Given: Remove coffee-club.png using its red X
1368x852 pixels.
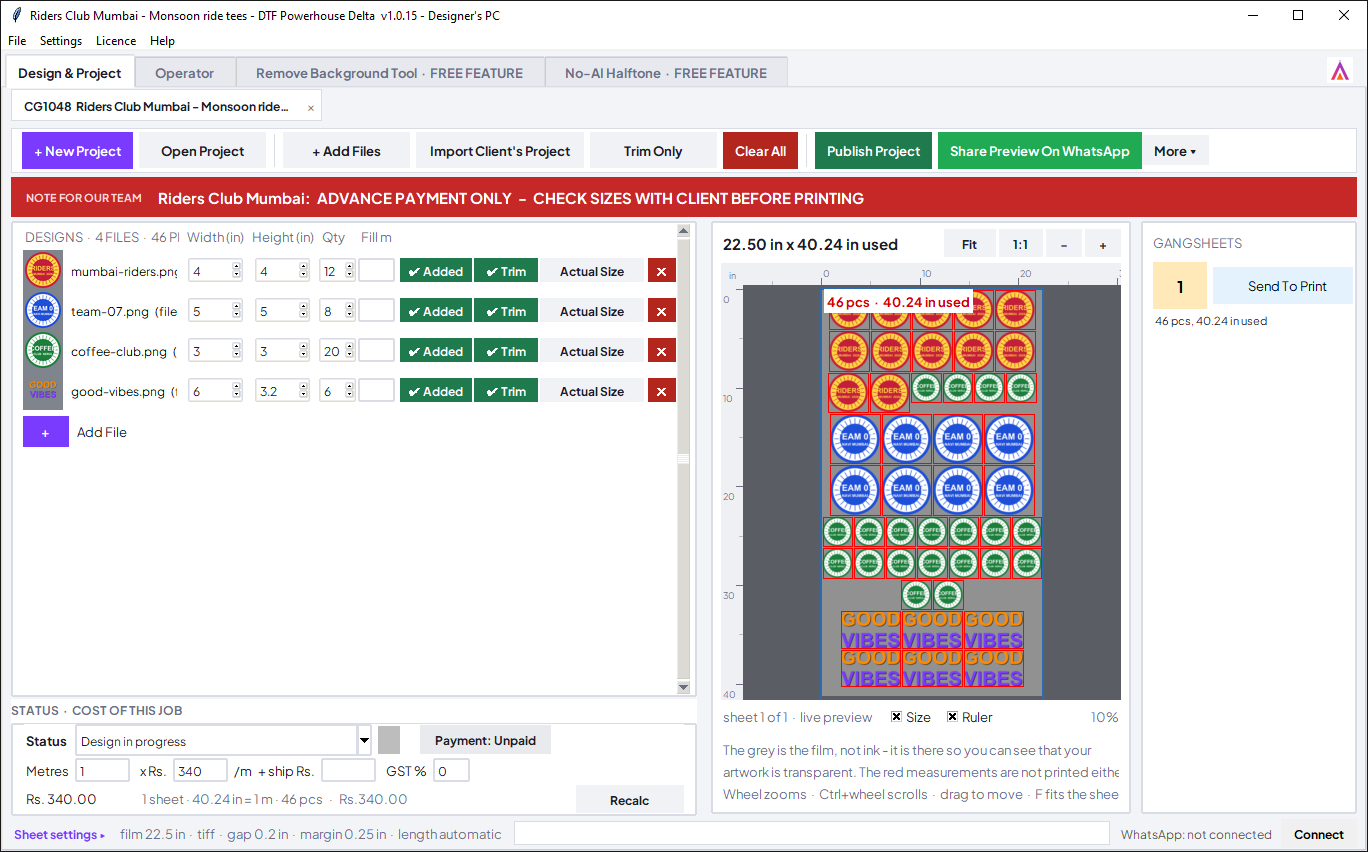Looking at the screenshot, I should (662, 351).
